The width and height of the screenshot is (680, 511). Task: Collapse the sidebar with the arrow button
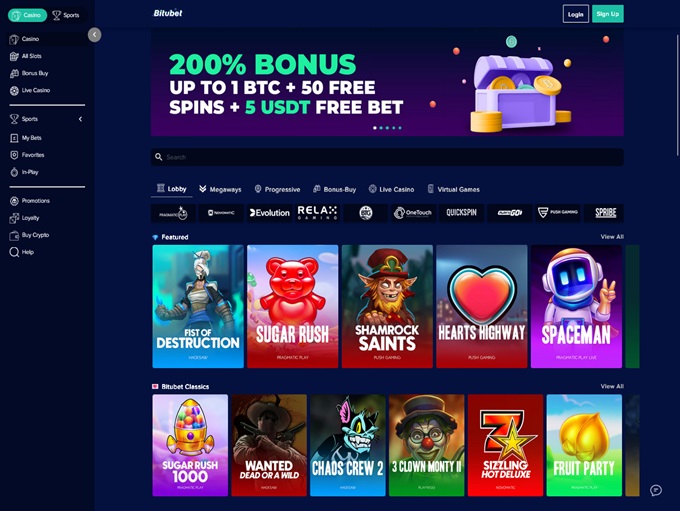95,35
